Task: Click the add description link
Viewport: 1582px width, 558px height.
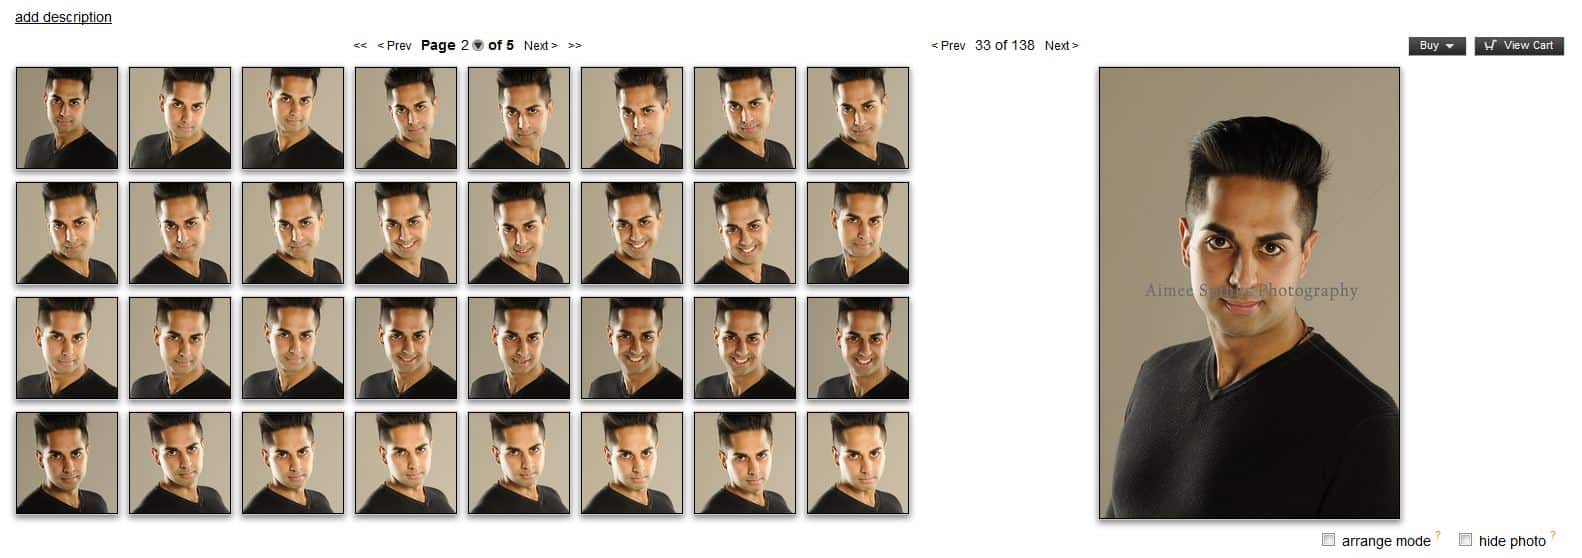Action: click(63, 17)
